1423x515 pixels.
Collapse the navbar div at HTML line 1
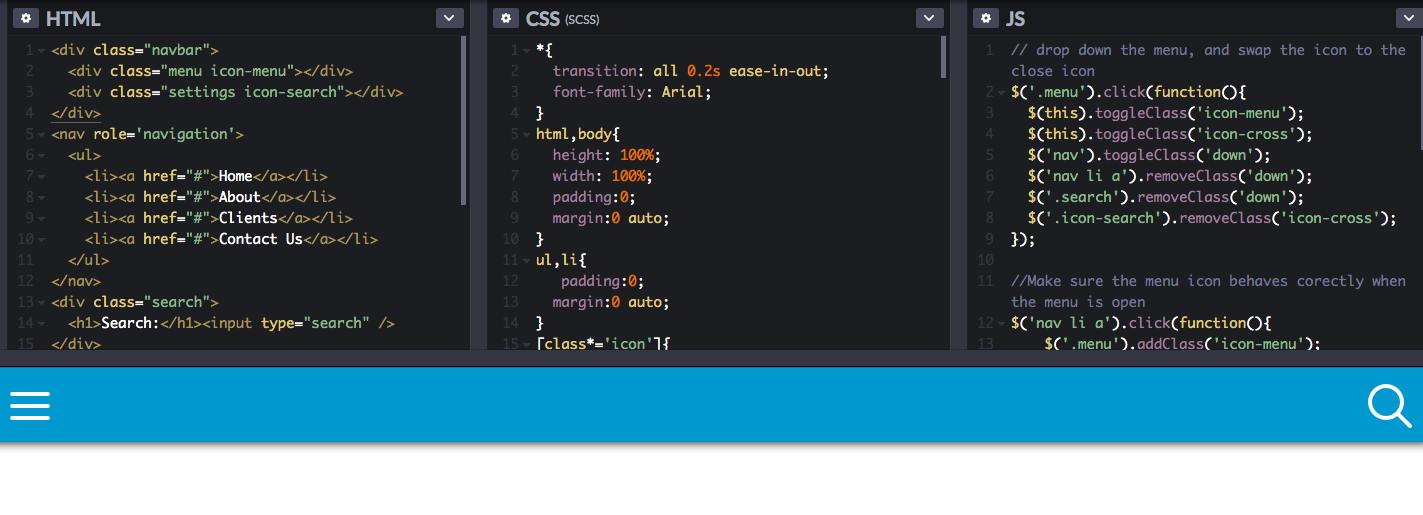(x=41, y=50)
